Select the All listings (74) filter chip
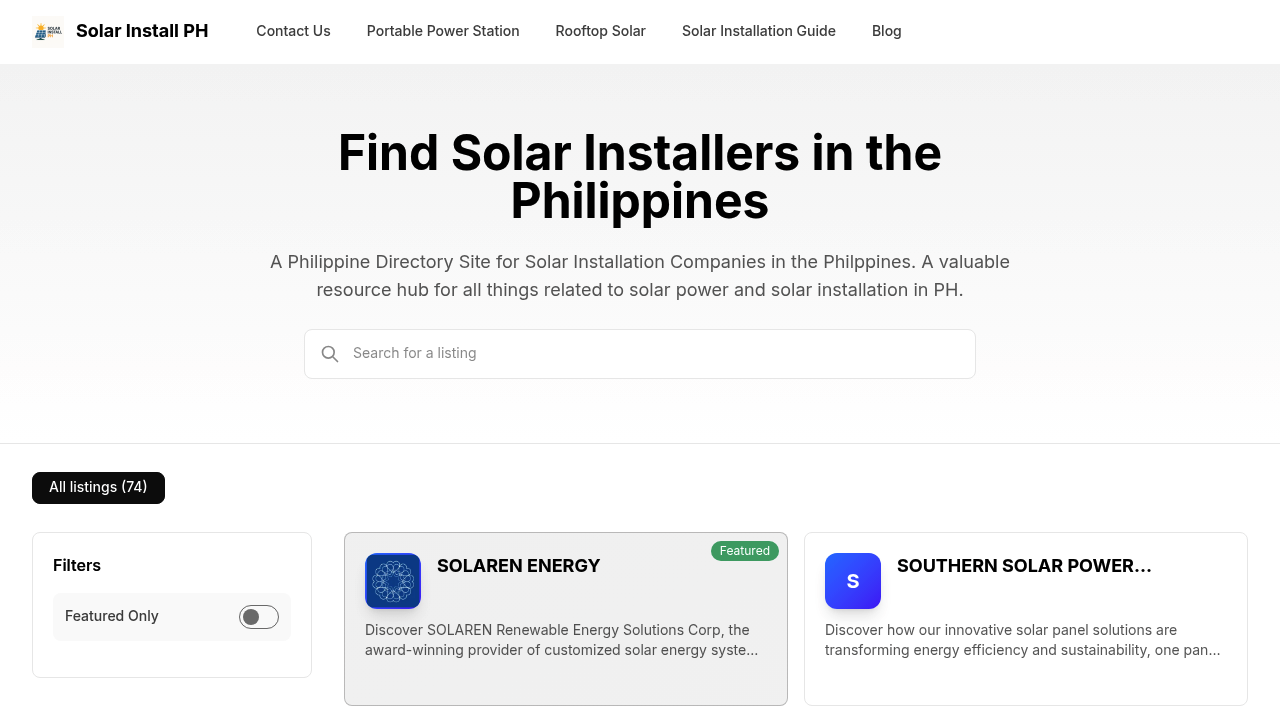This screenshot has height=720, width=1280. (x=98, y=487)
